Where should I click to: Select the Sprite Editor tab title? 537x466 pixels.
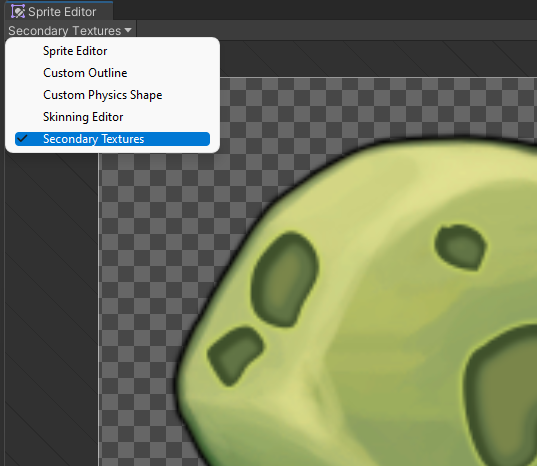[62, 12]
